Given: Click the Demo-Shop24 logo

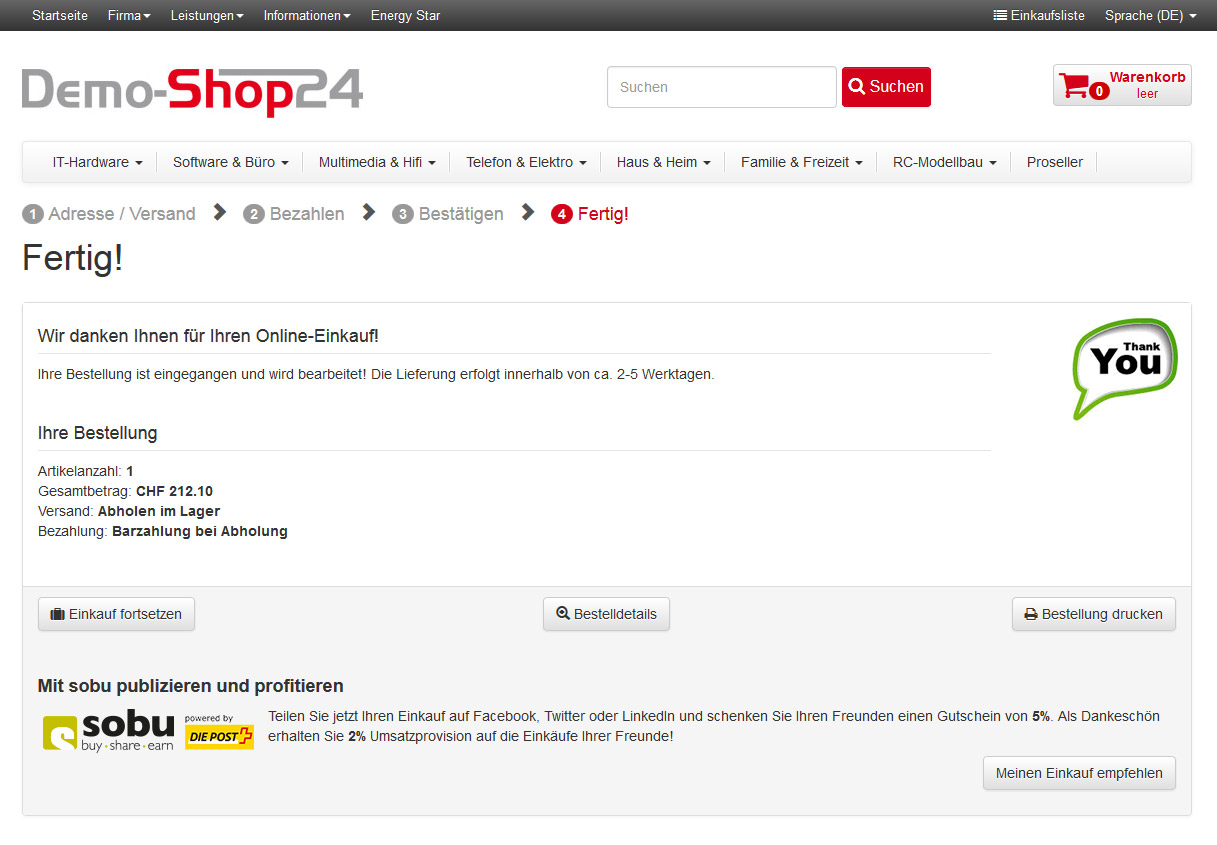Looking at the screenshot, I should tap(192, 91).
